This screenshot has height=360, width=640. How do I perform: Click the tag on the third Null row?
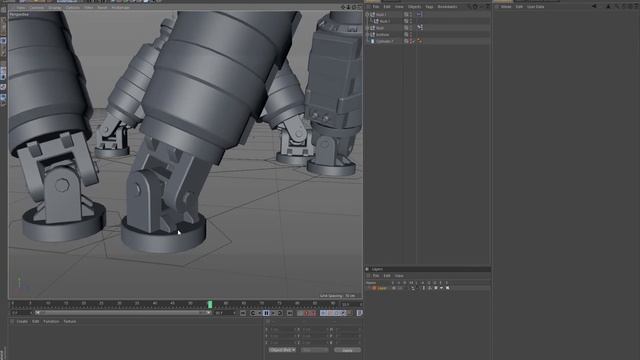[420, 27]
